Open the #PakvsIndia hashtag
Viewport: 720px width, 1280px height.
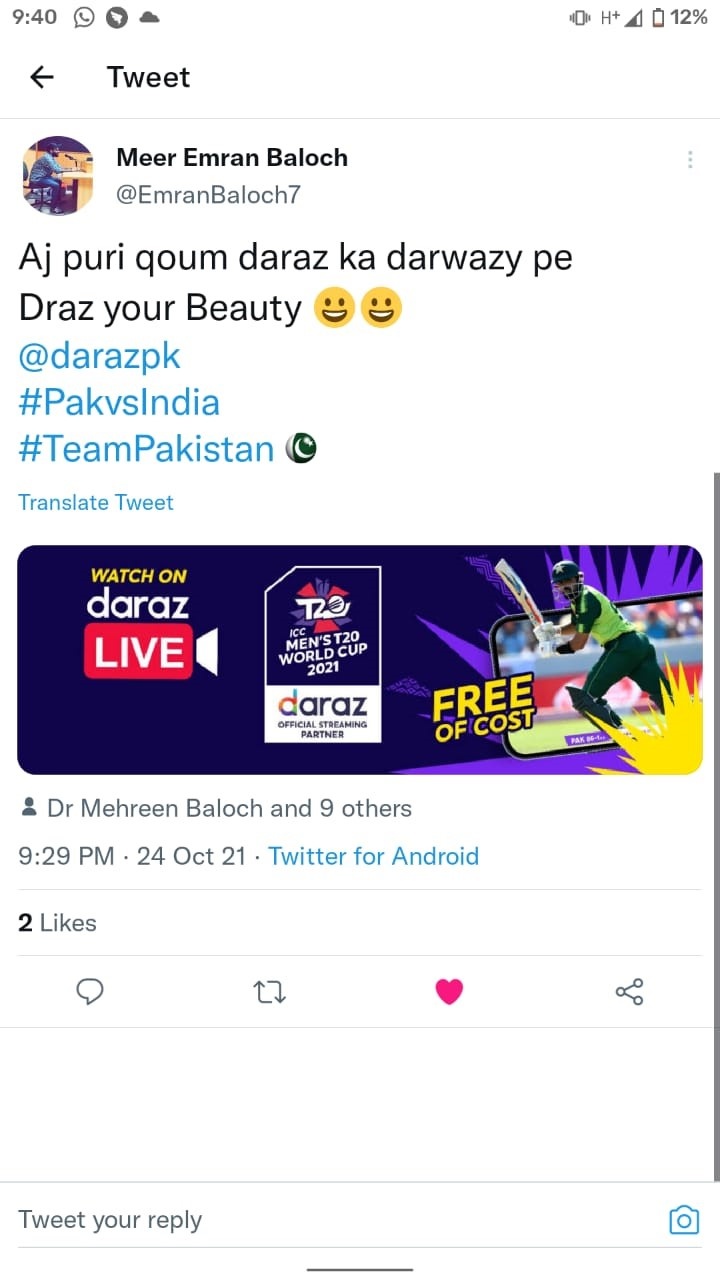(119, 402)
